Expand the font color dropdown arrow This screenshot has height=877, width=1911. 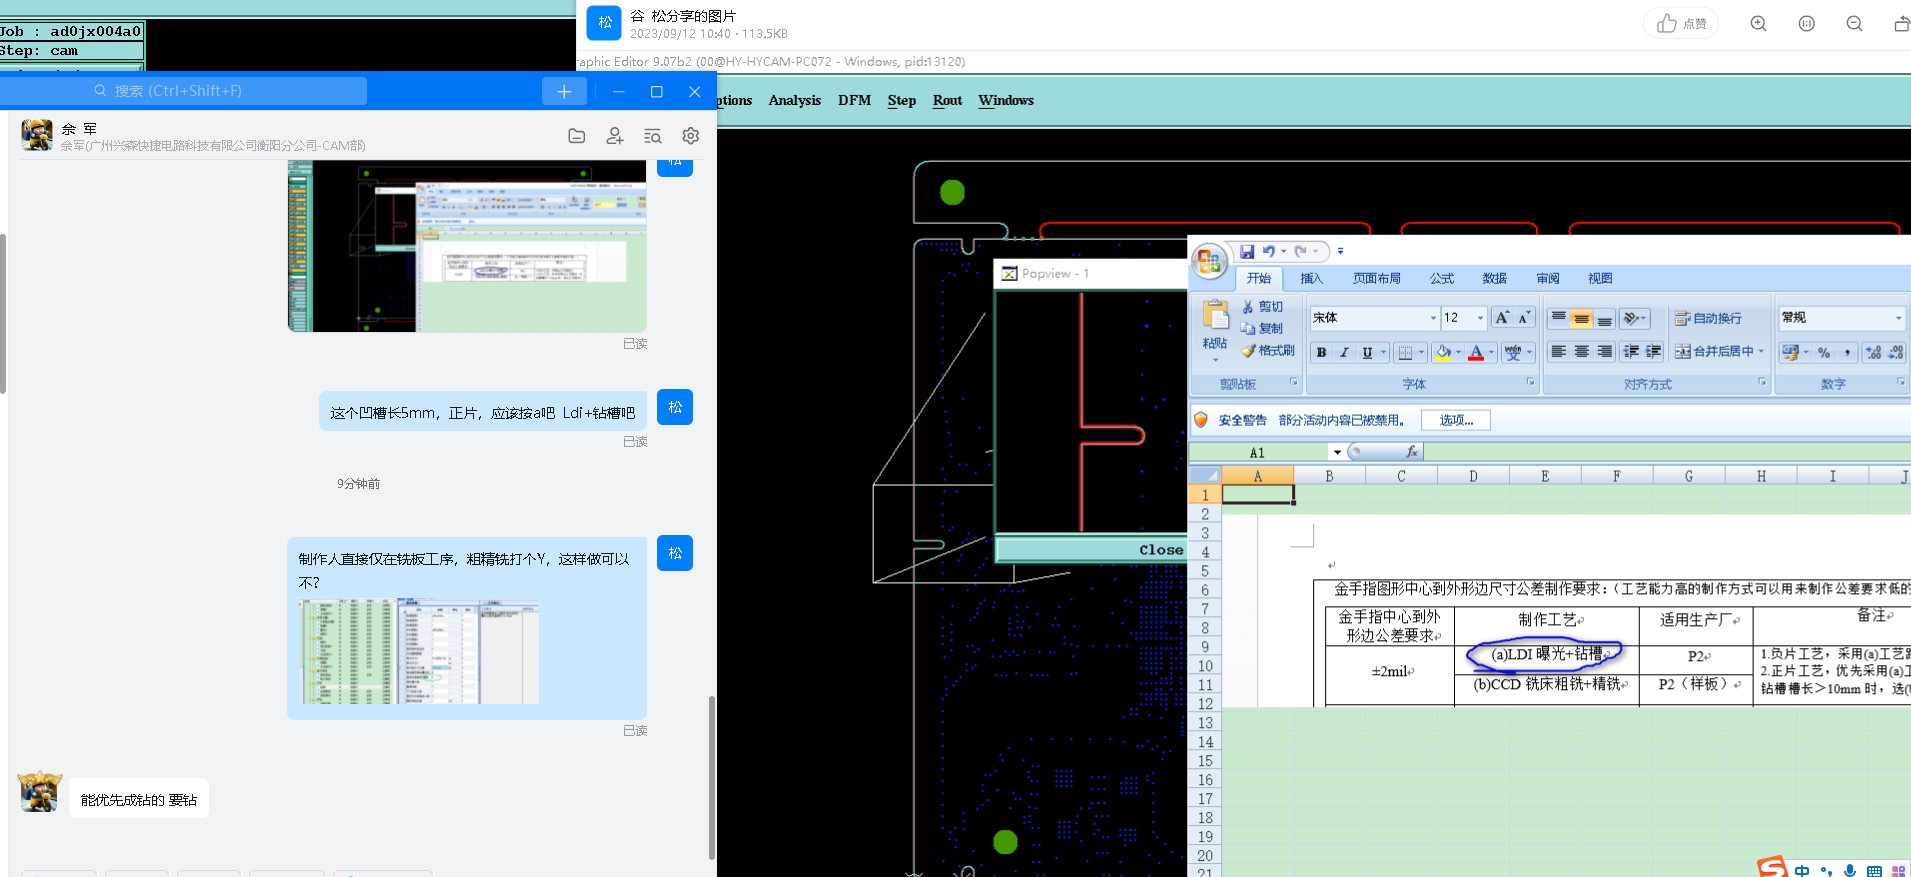pos(1491,352)
